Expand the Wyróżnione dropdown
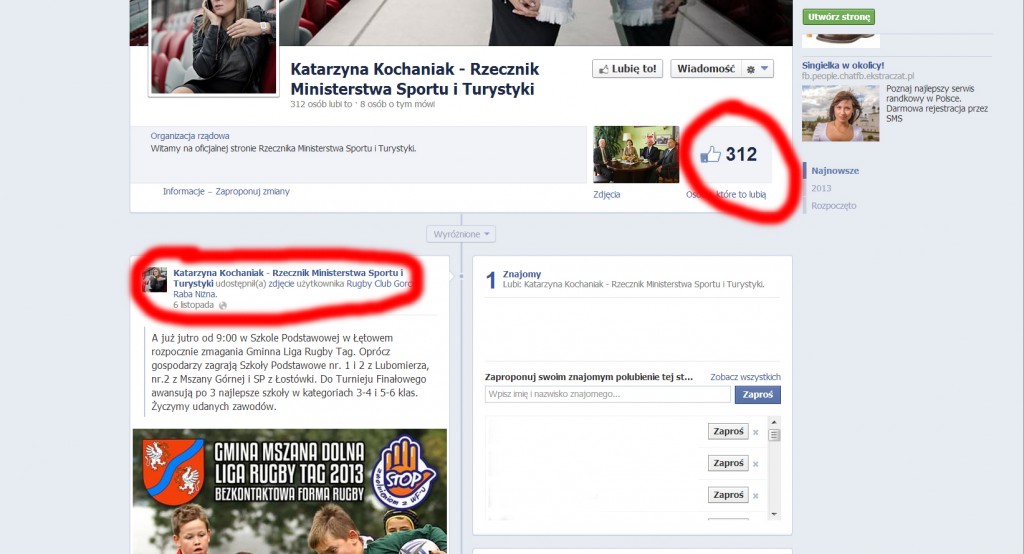 (x=461, y=234)
